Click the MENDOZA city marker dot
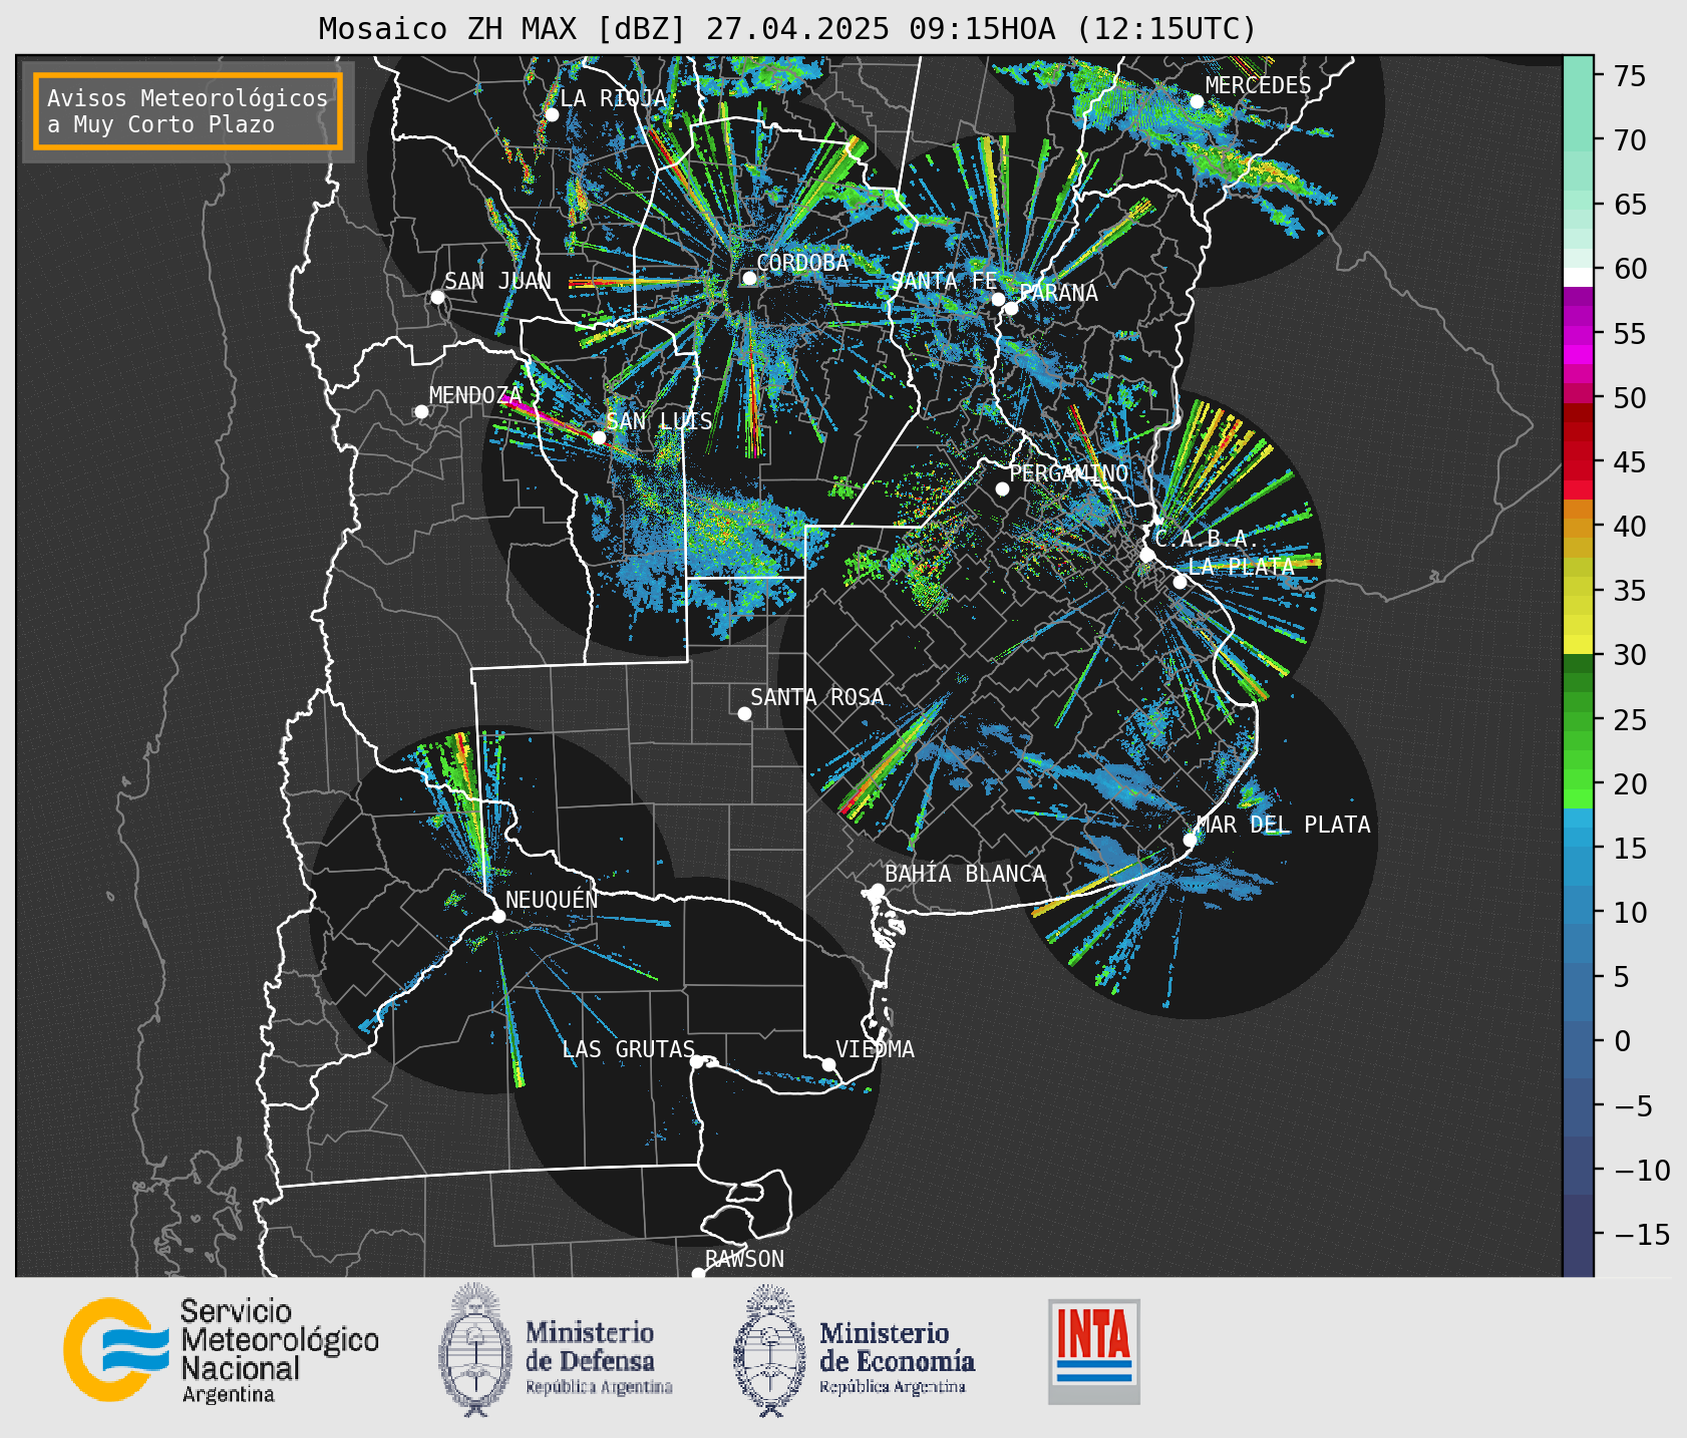 tap(421, 412)
